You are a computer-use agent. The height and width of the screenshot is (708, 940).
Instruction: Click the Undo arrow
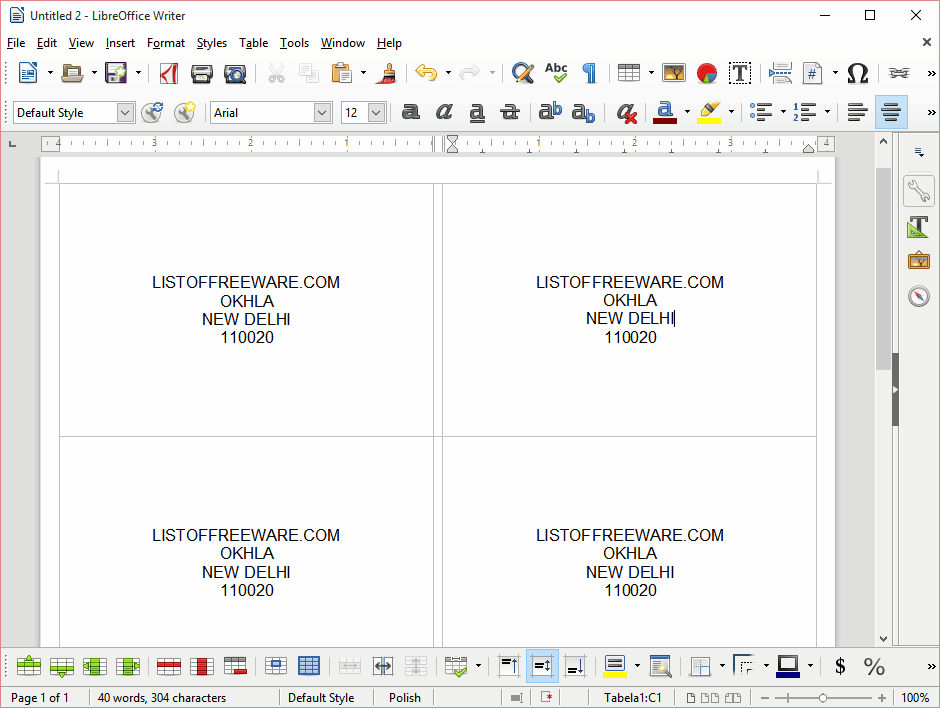coord(426,73)
